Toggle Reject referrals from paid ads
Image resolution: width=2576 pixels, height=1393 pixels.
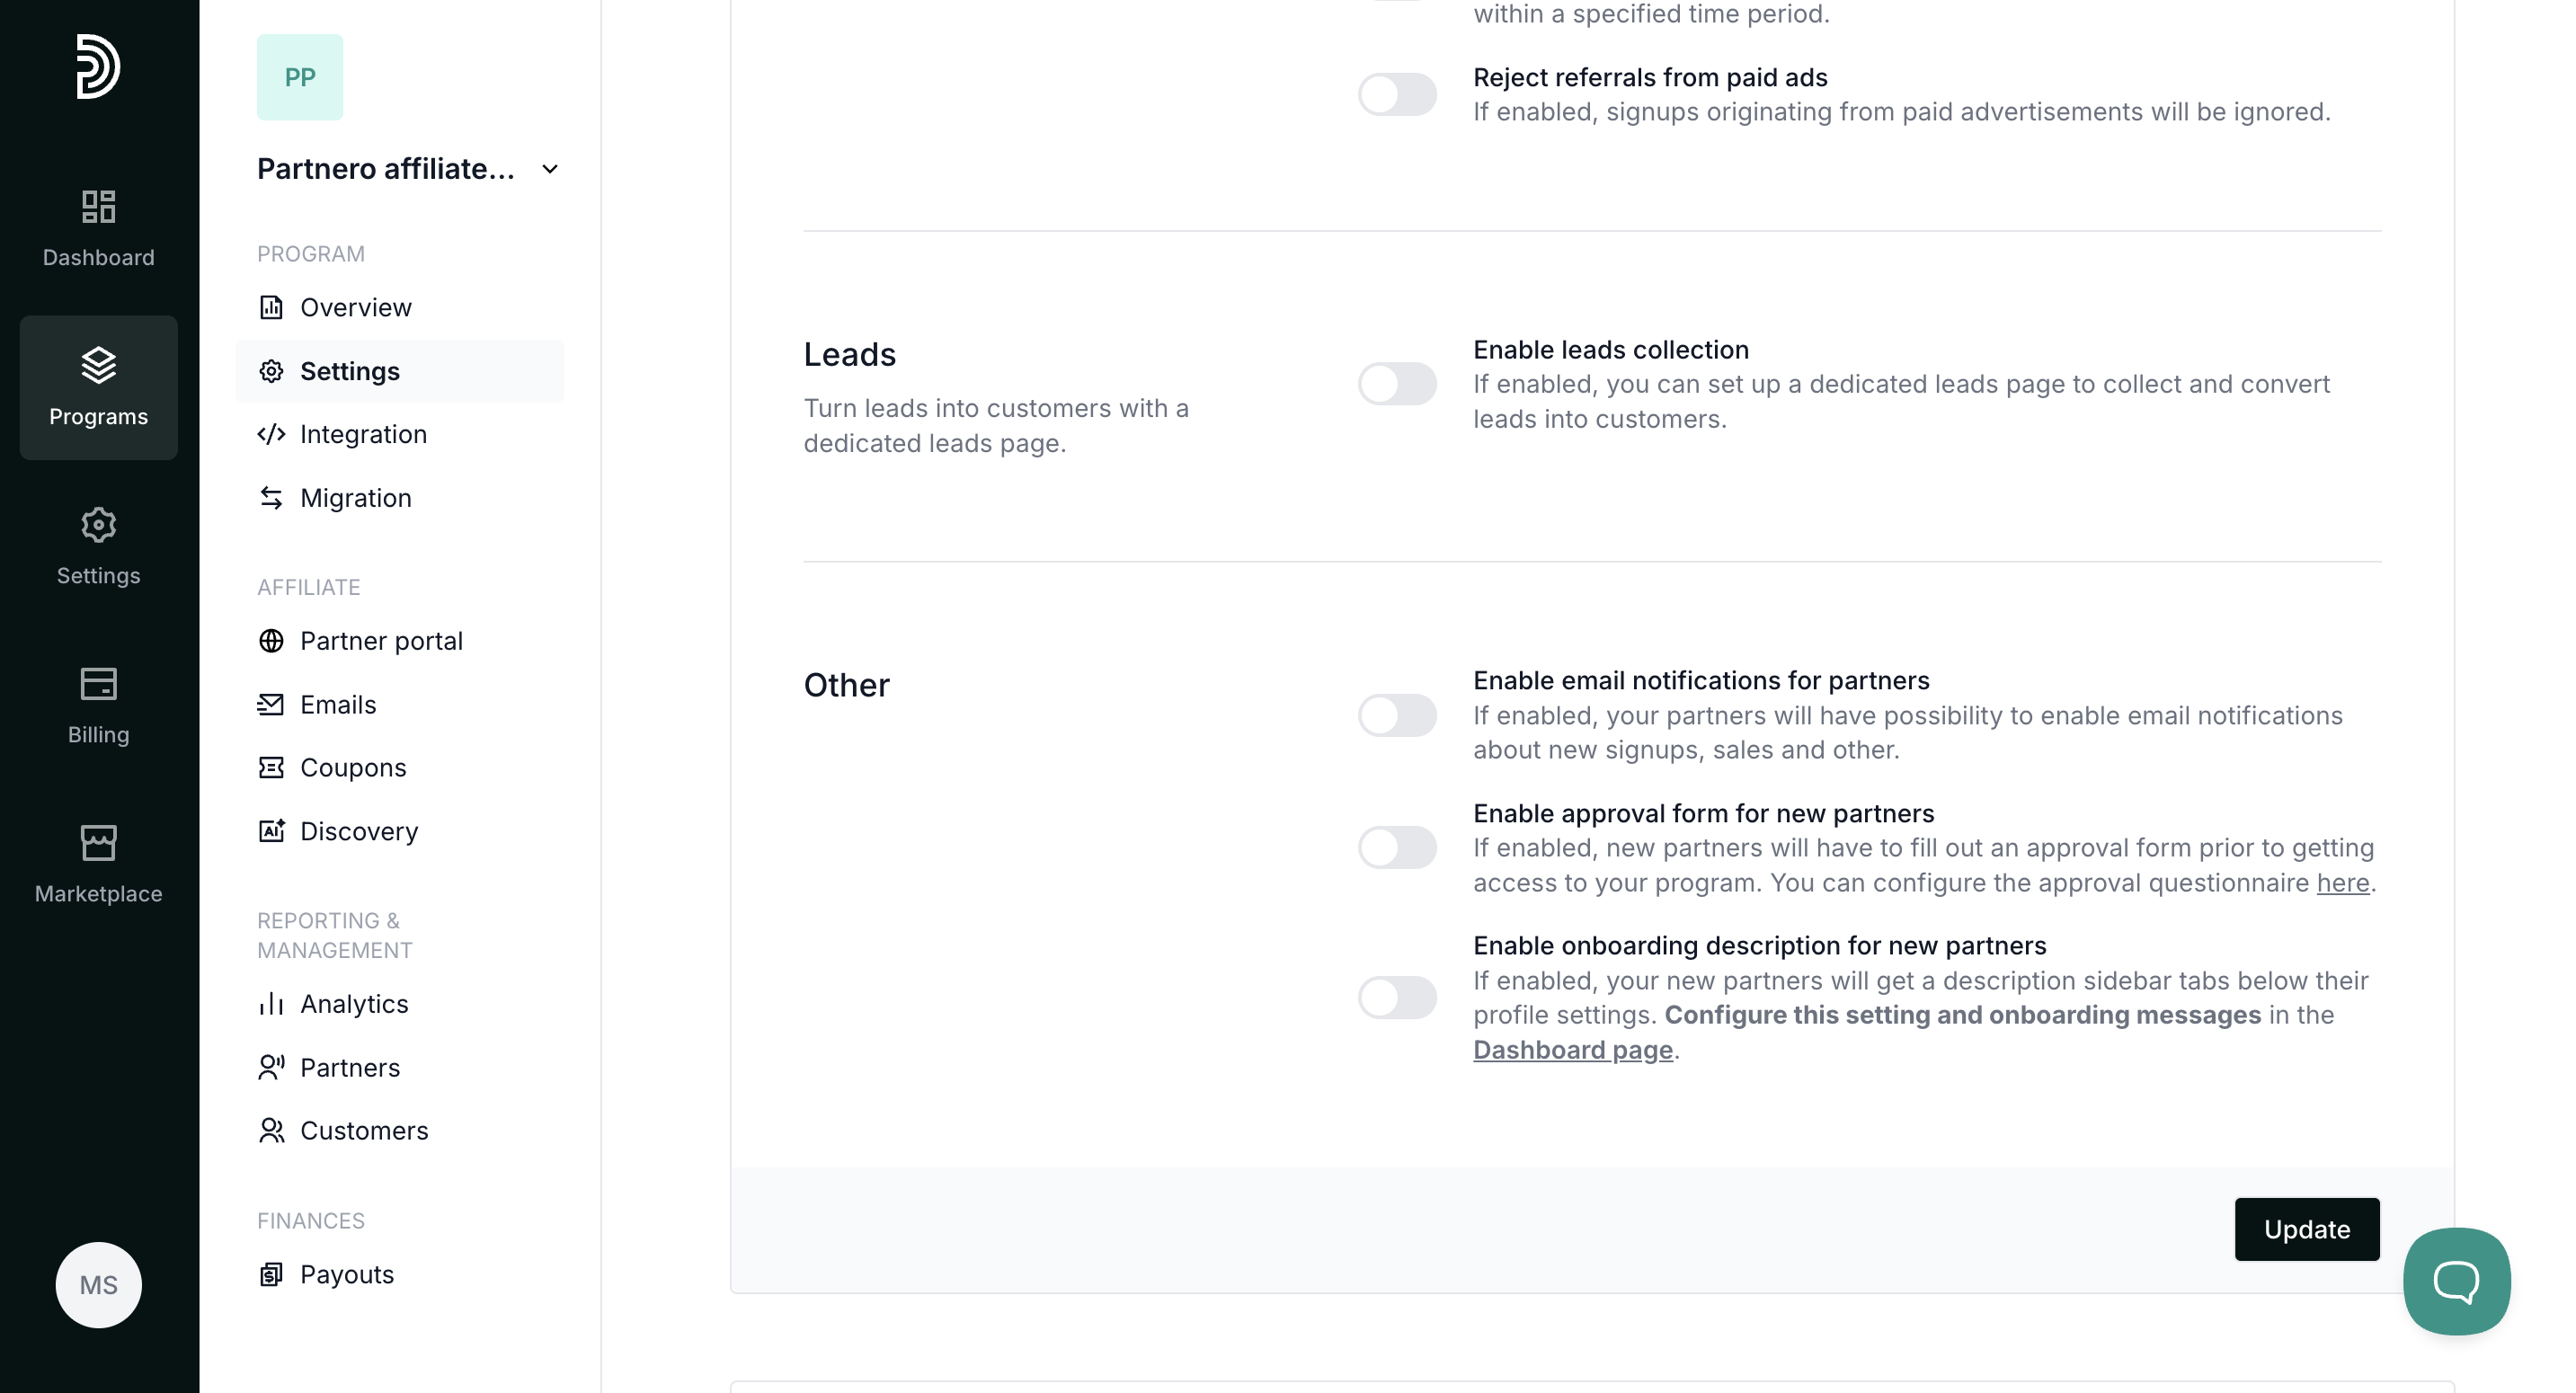click(1397, 95)
